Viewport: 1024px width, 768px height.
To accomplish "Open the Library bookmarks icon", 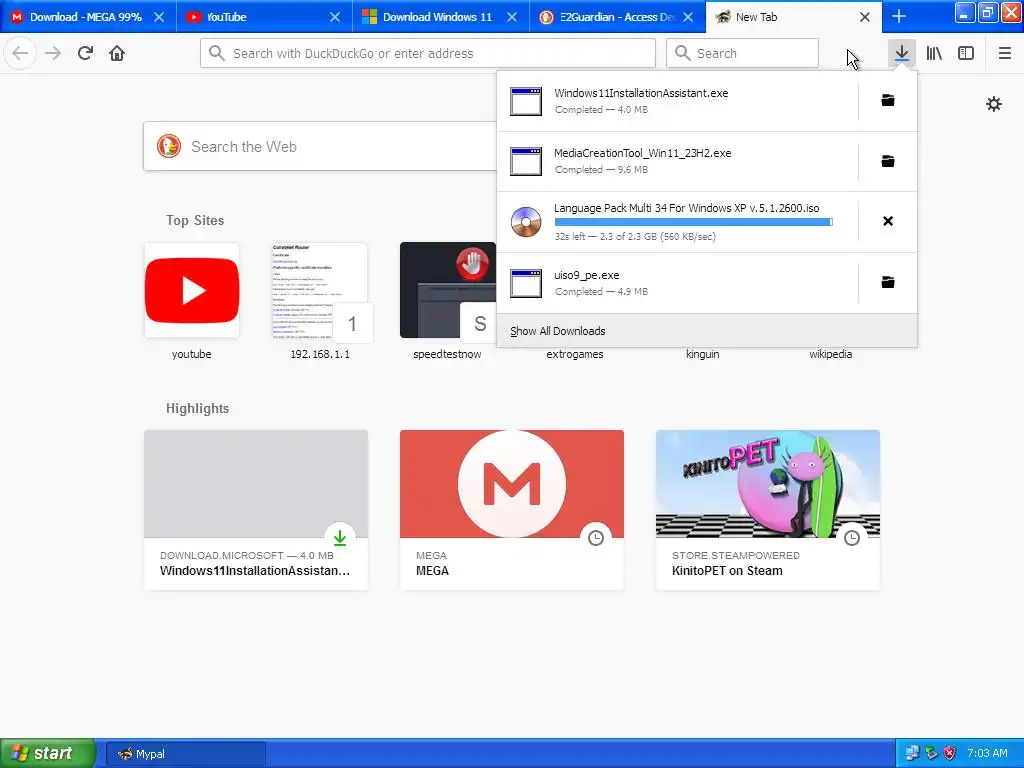I will tap(934, 53).
